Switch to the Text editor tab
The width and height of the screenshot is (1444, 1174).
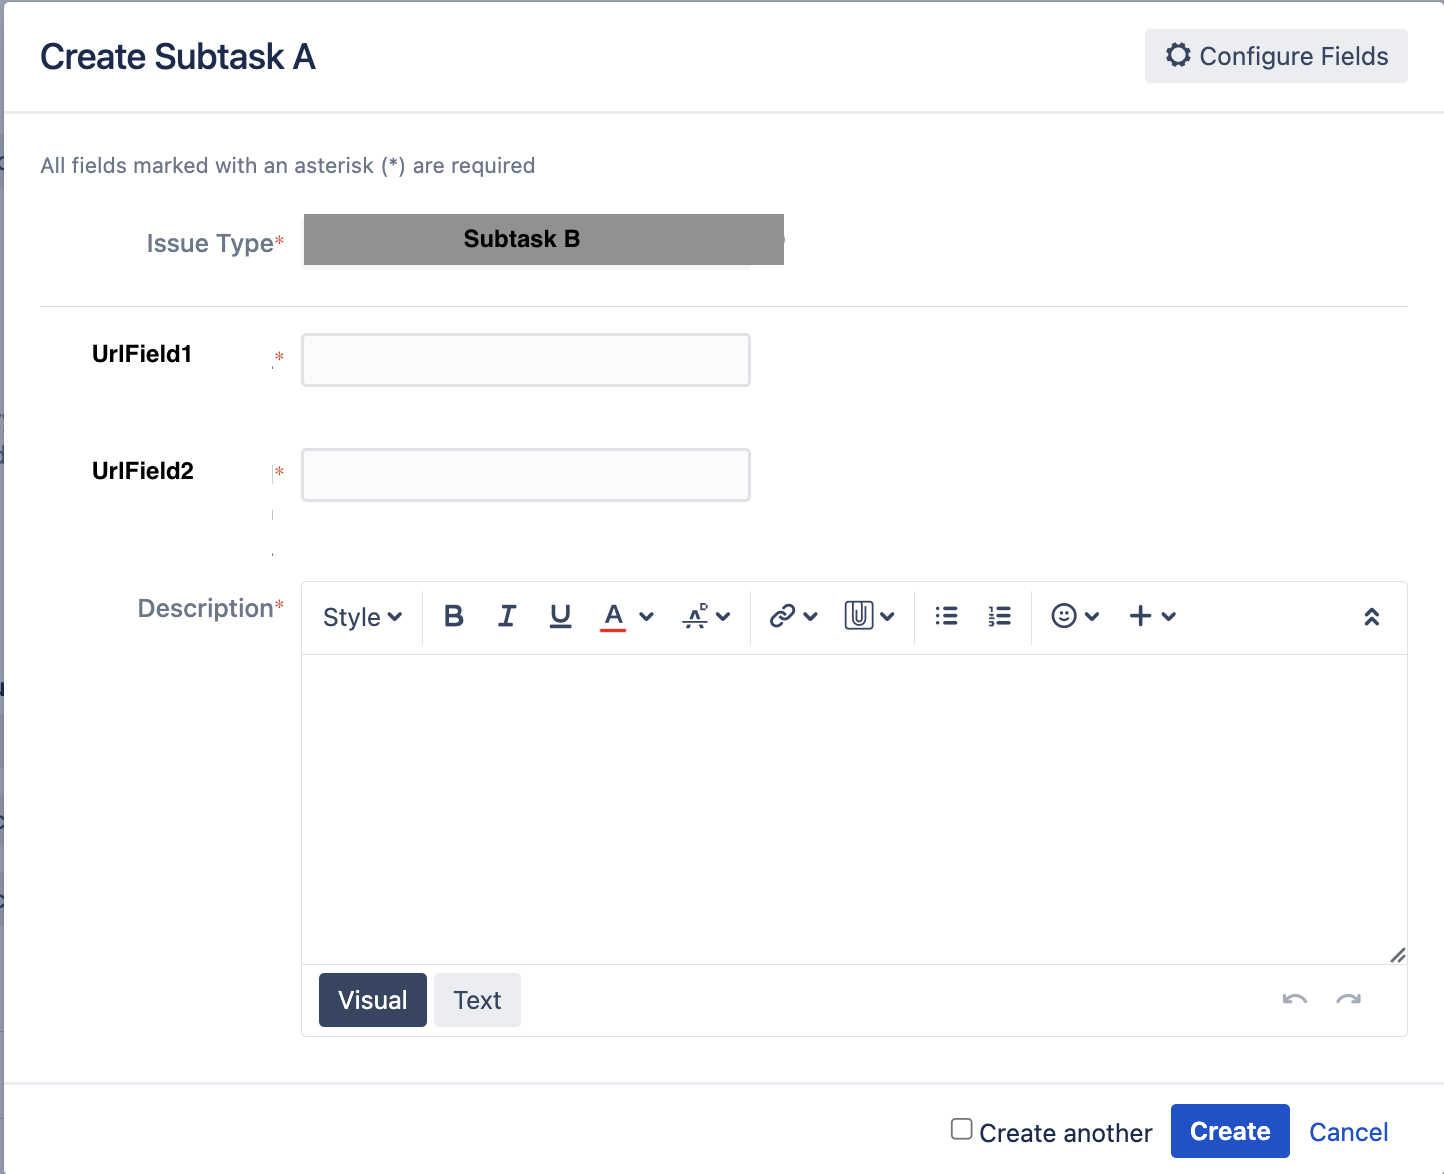click(x=477, y=1000)
